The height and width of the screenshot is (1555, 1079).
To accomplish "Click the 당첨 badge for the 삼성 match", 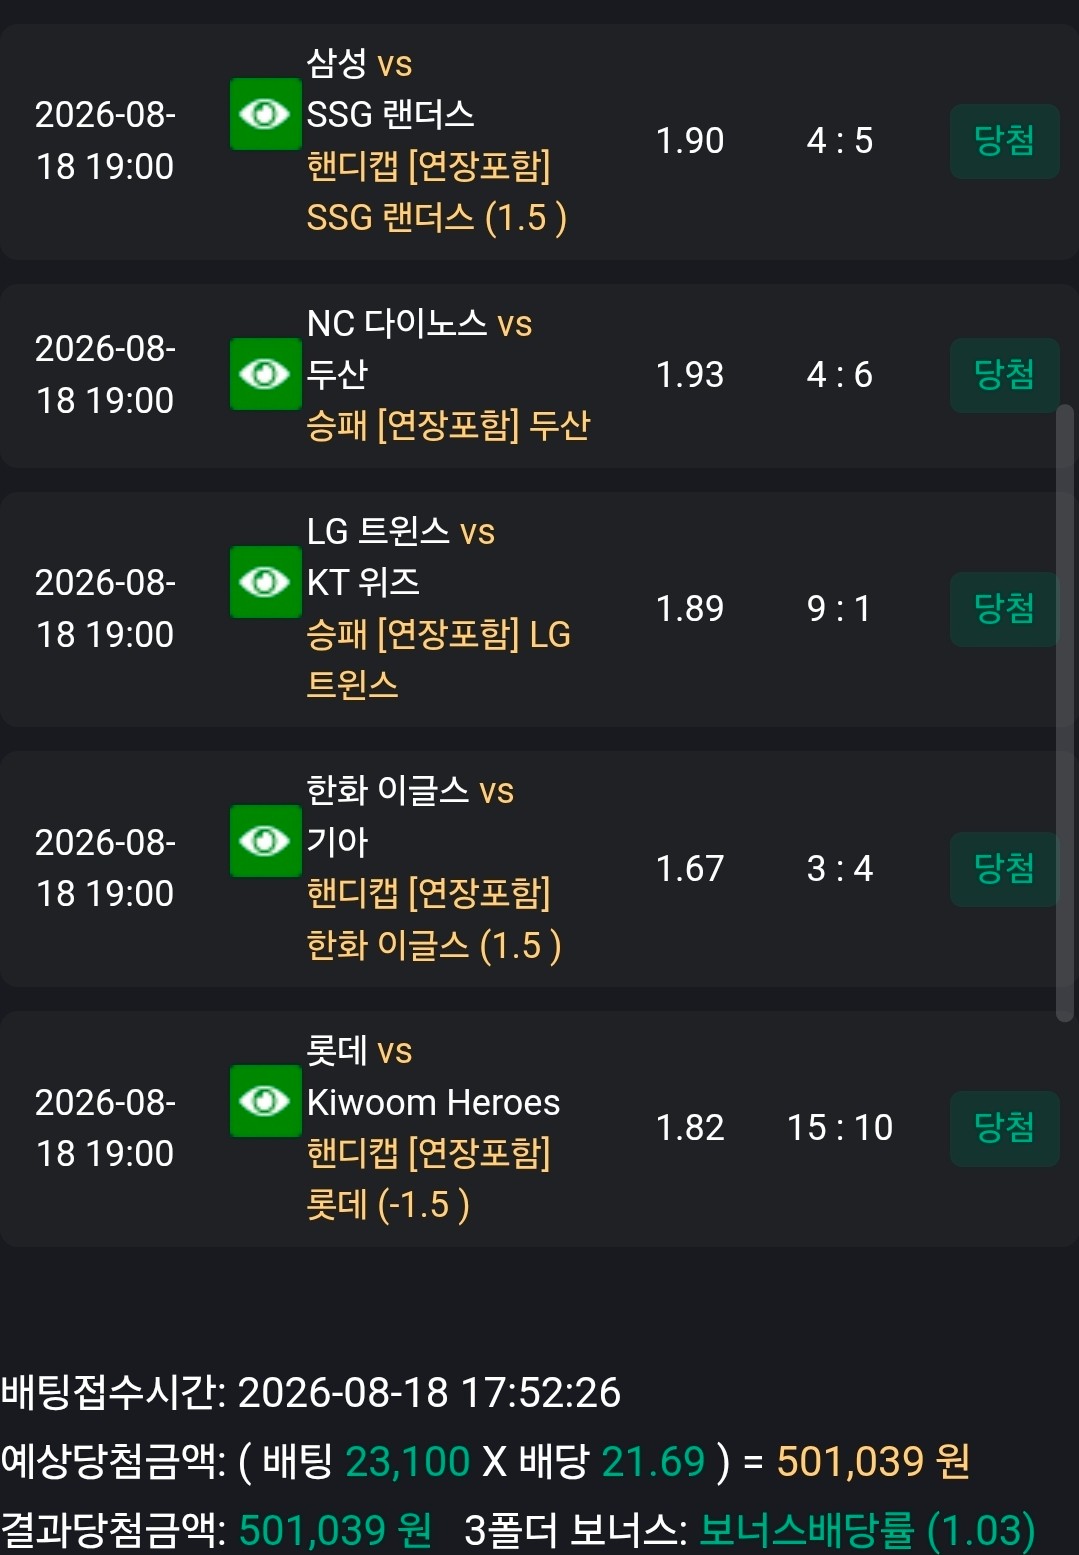I will pyautogui.click(x=1004, y=141).
